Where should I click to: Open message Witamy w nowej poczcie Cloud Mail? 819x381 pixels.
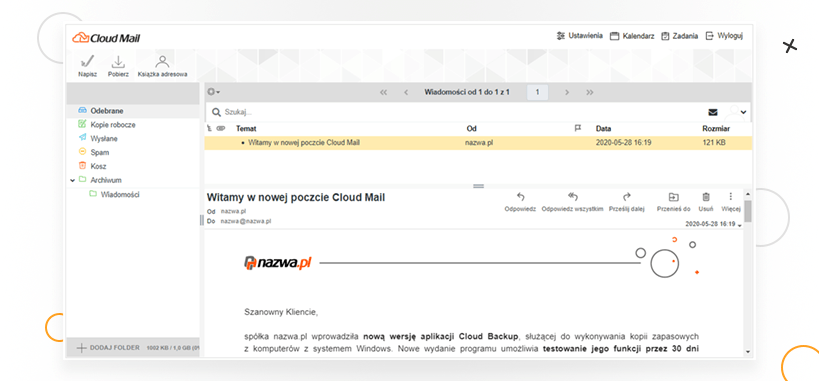[303, 142]
